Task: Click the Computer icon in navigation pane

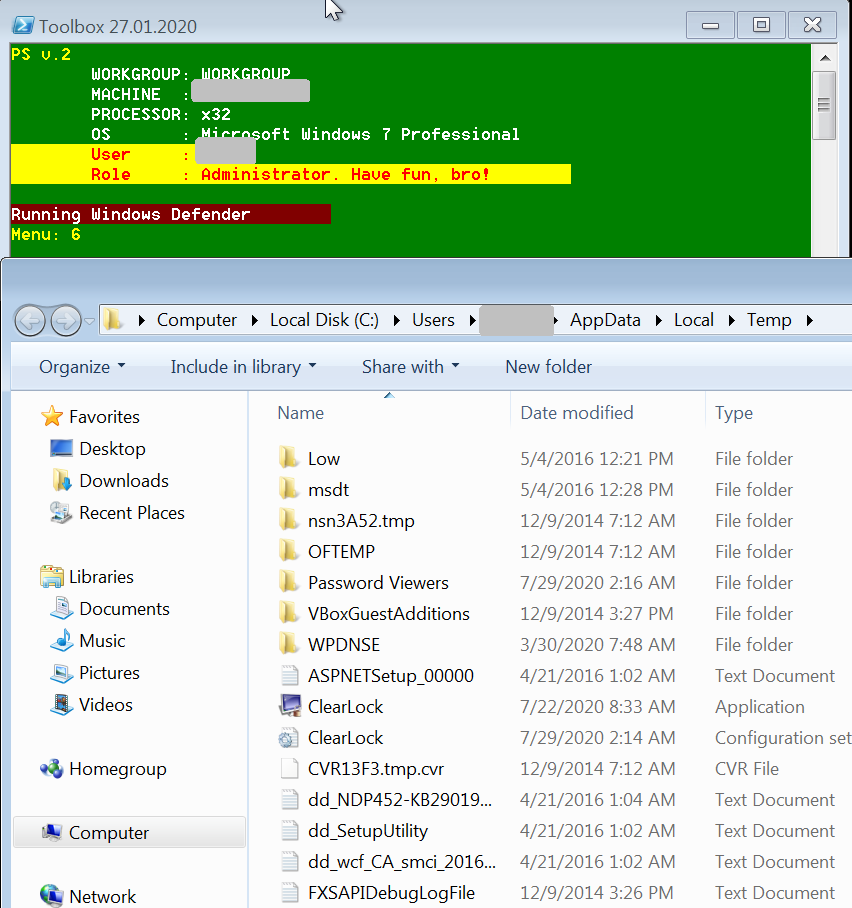Action: coord(52,833)
